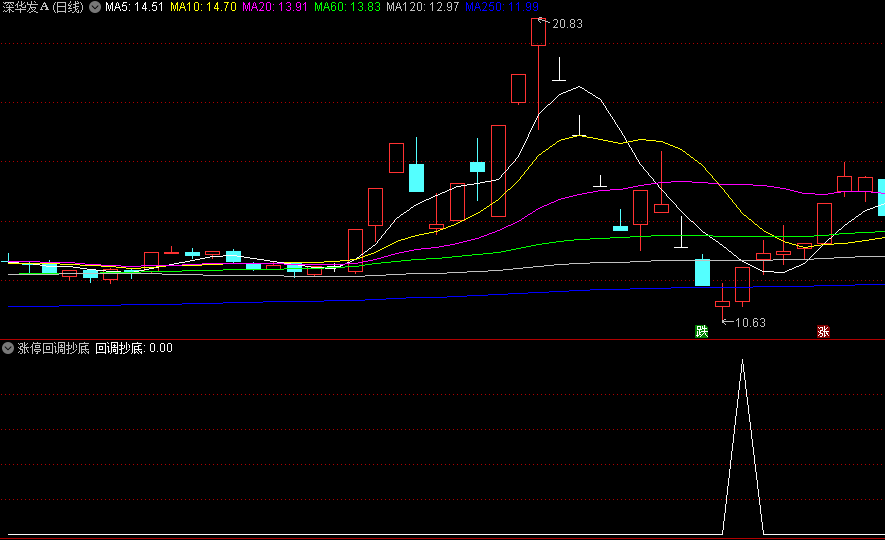Click the peak of the 回调抄底 signal spike
This screenshot has height=540, width=885.
pos(742,360)
